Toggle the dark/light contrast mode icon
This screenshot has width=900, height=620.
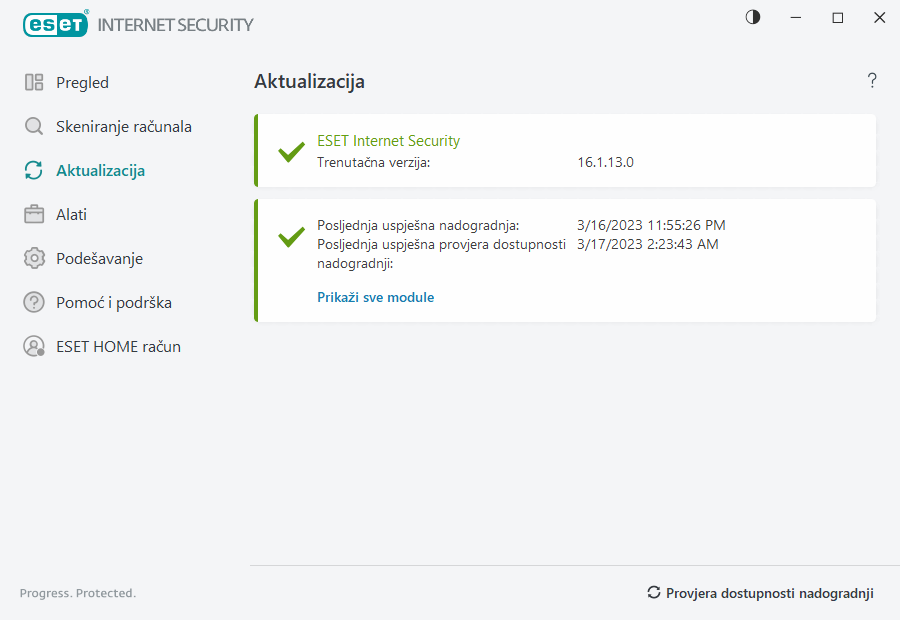[753, 18]
